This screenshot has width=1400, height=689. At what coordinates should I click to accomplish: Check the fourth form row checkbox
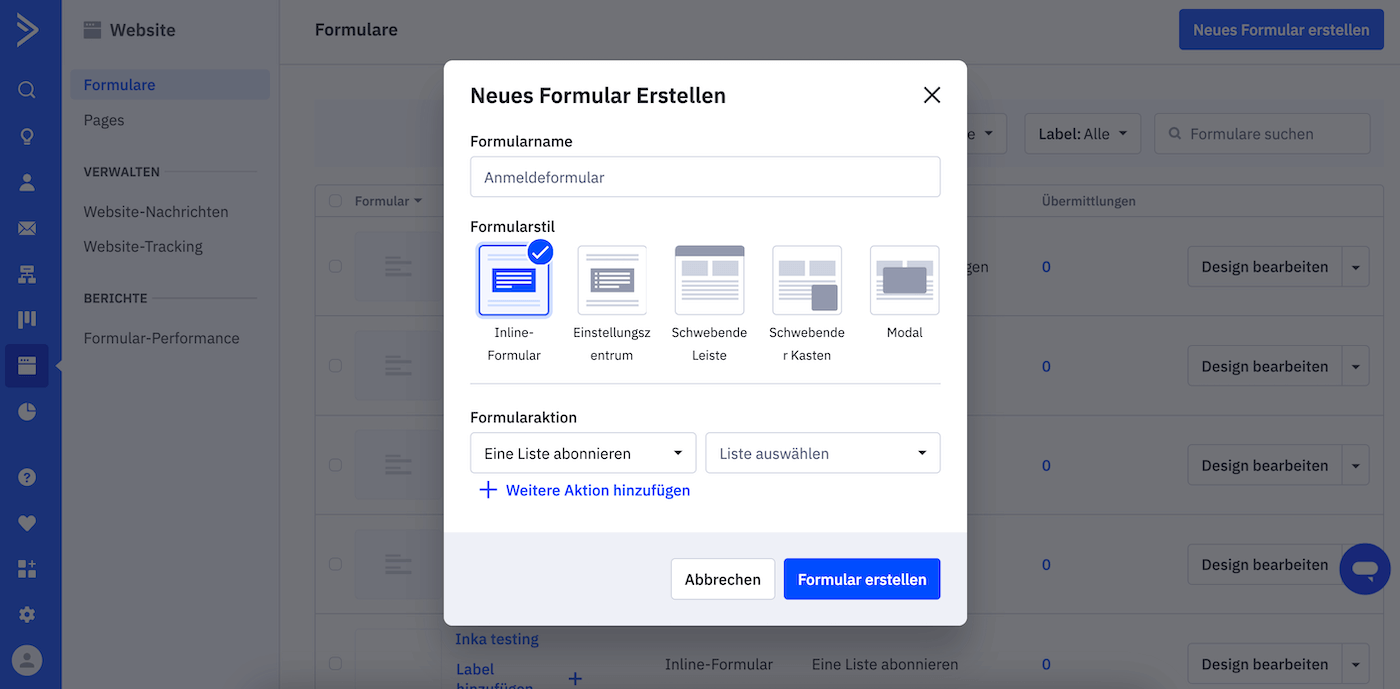(x=335, y=564)
